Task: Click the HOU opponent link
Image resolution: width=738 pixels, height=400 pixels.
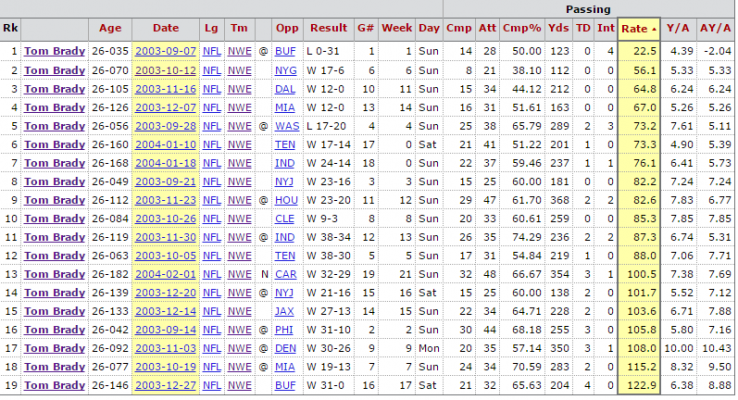Action: coord(286,200)
